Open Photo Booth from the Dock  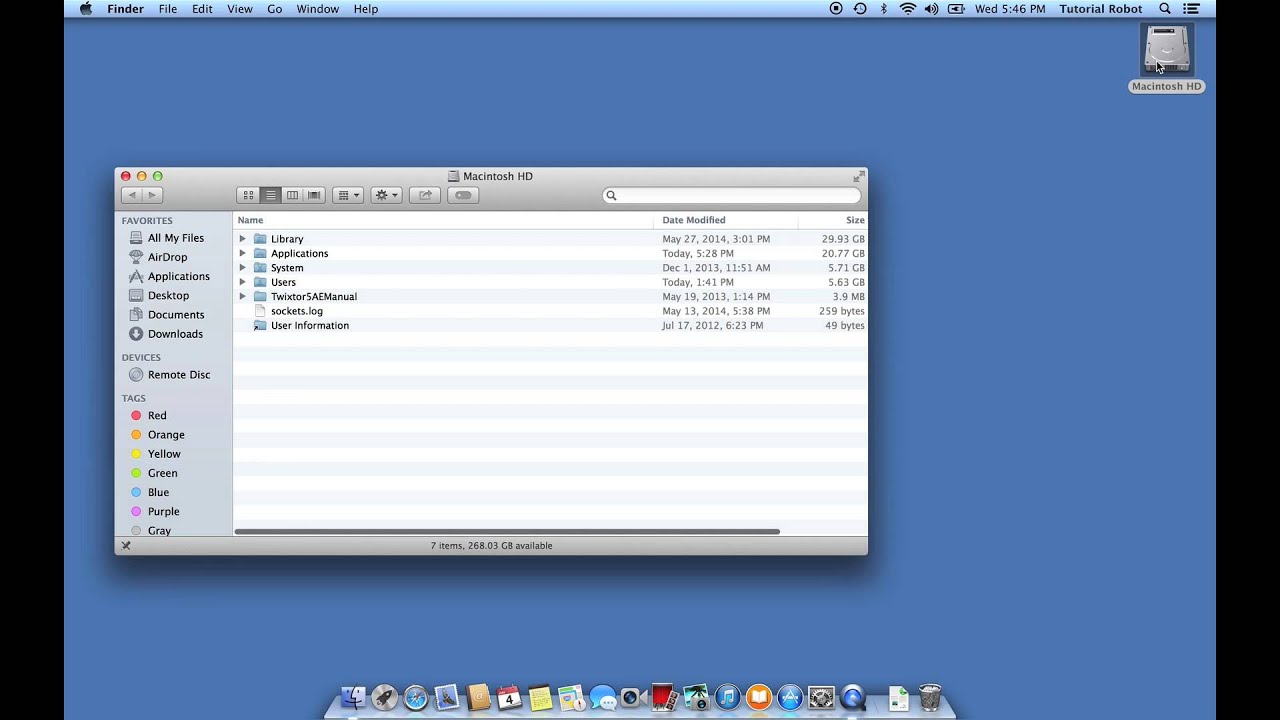click(664, 697)
